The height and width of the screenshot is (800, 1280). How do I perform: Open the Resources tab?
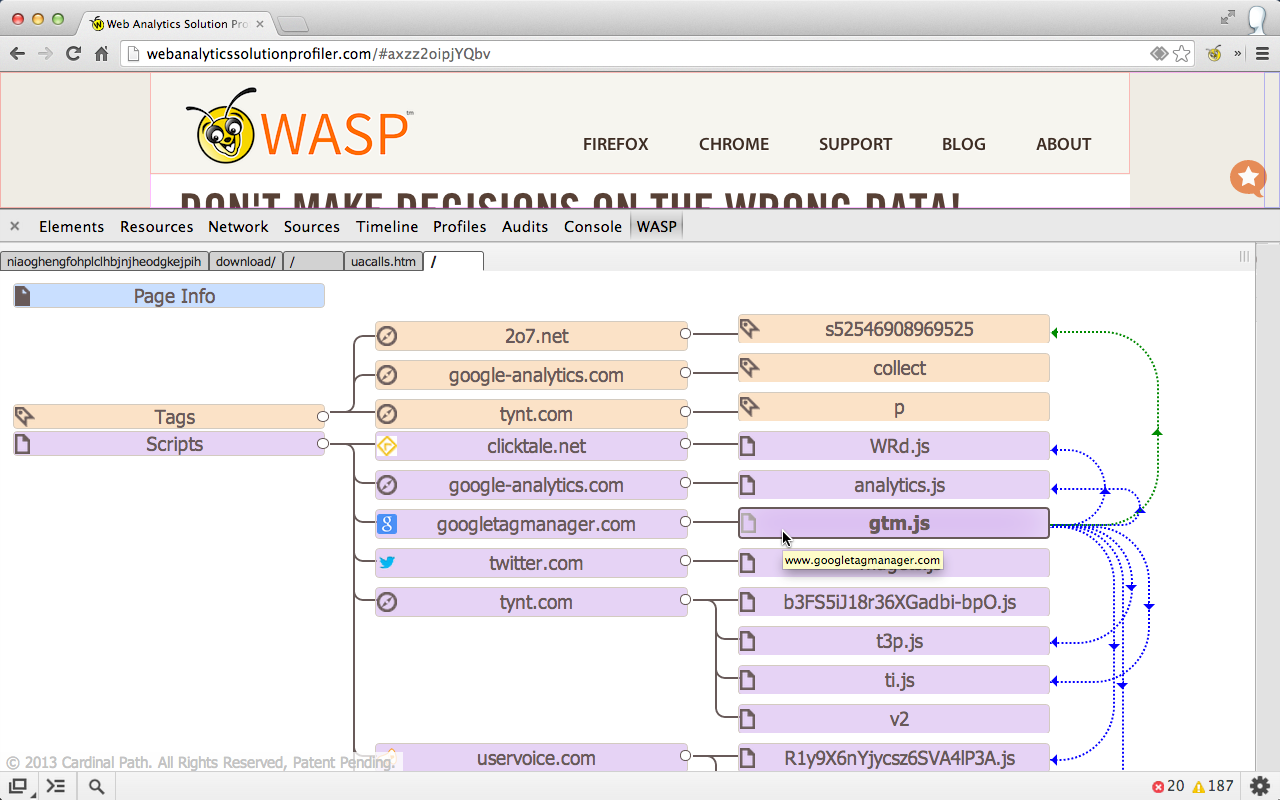[157, 226]
